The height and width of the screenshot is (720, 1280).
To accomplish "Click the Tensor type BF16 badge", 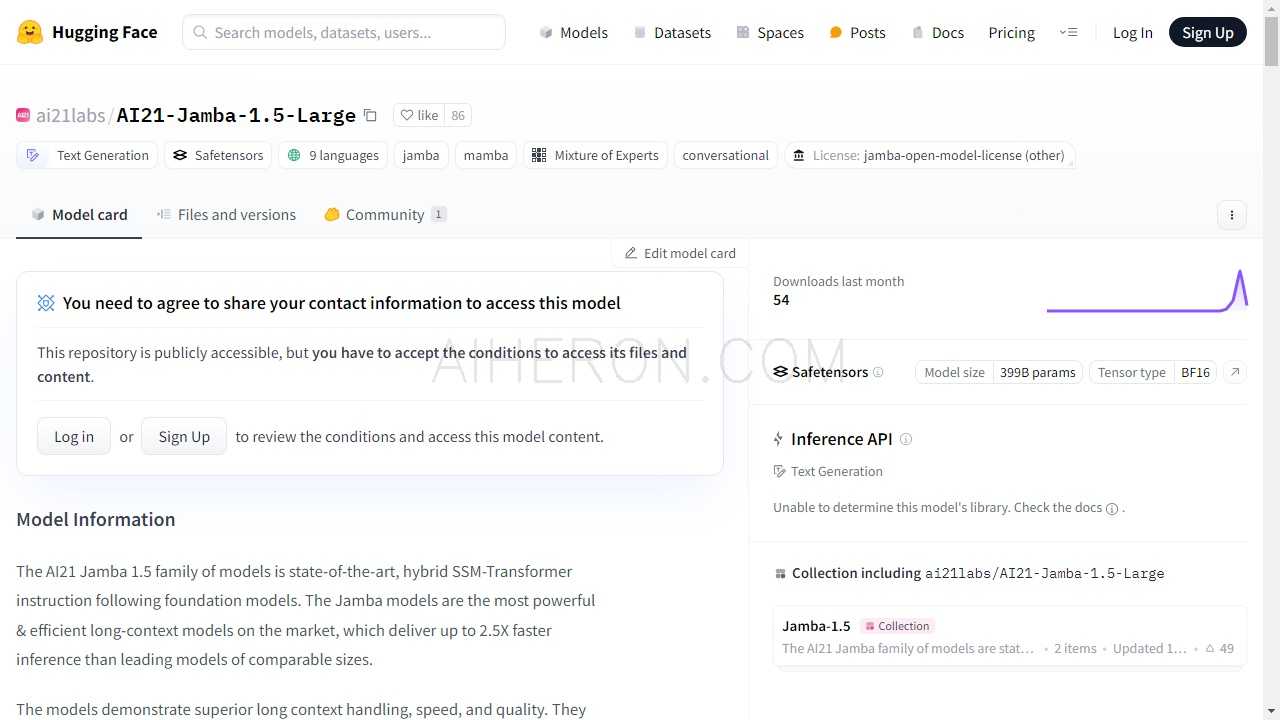I will coord(1154,372).
